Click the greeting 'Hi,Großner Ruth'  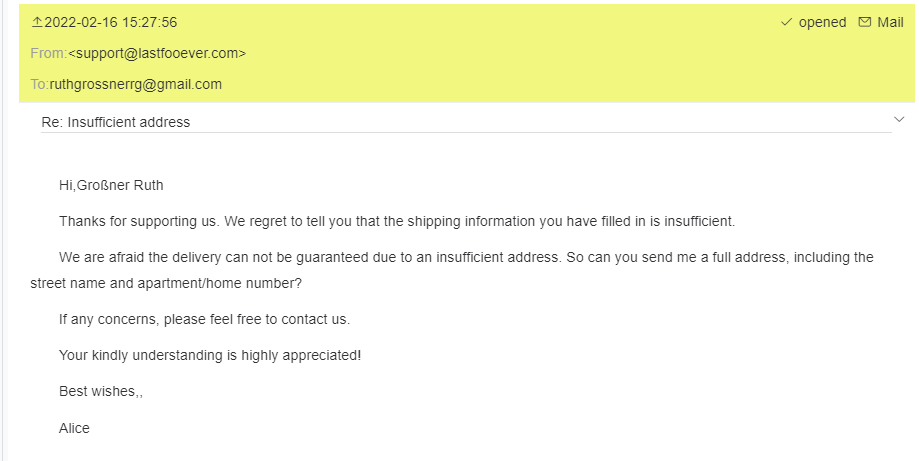point(111,185)
